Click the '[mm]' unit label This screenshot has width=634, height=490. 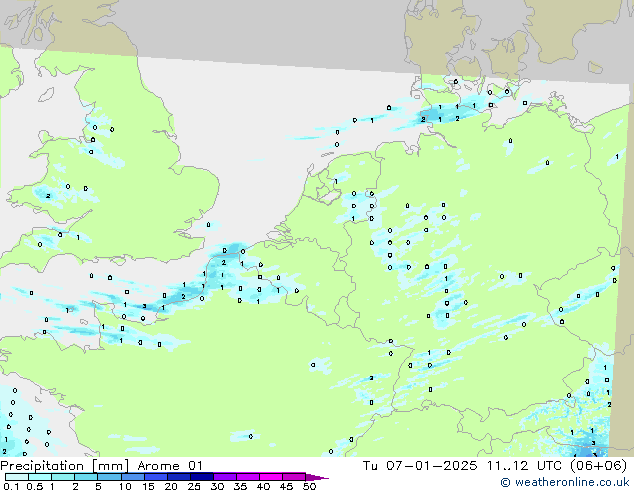point(111,466)
